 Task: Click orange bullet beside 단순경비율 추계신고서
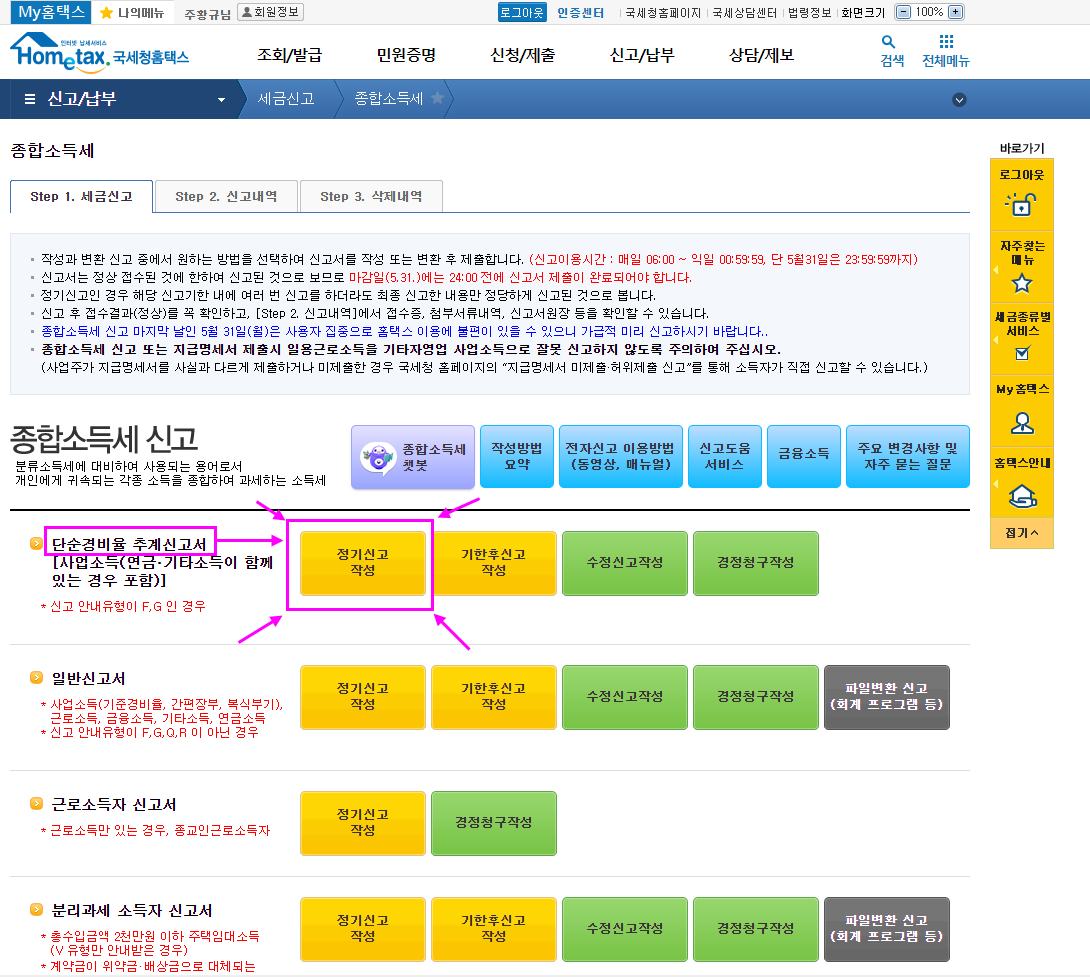(36, 543)
